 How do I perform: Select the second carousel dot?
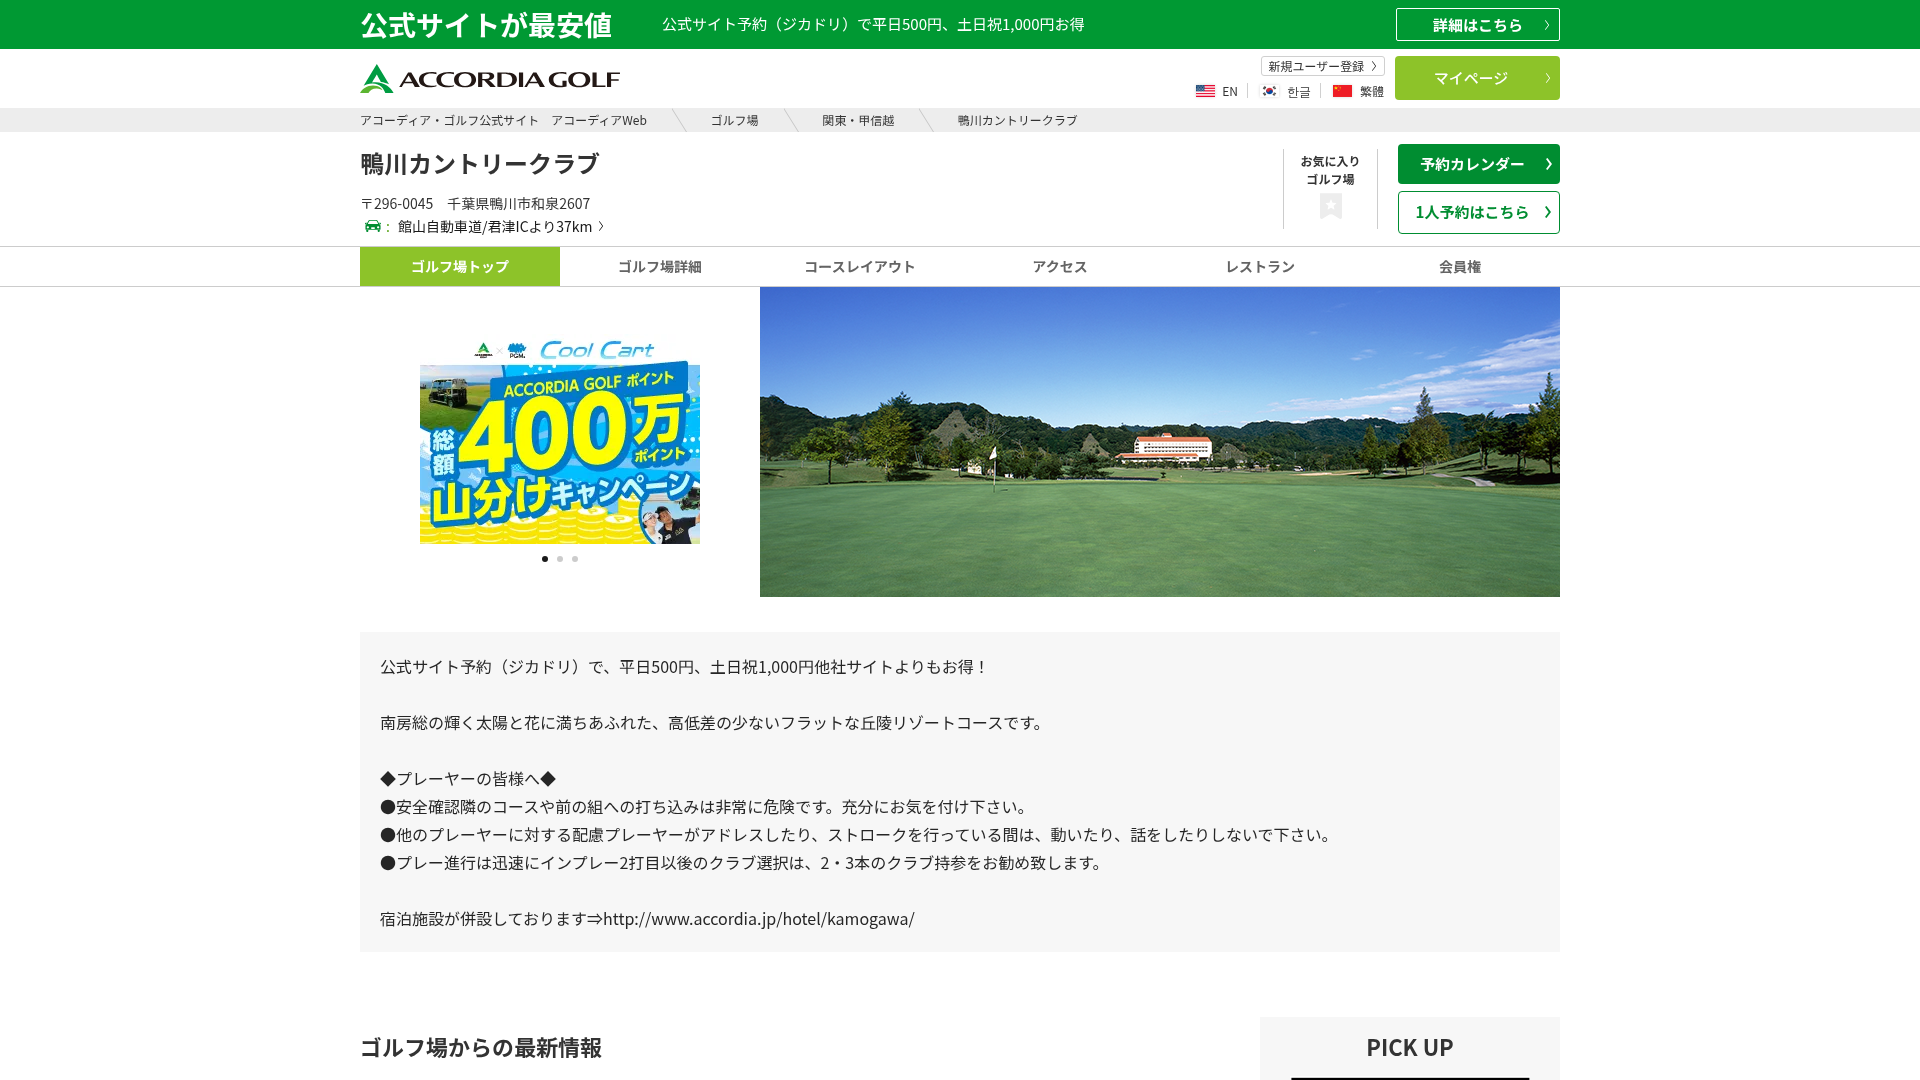click(x=560, y=559)
